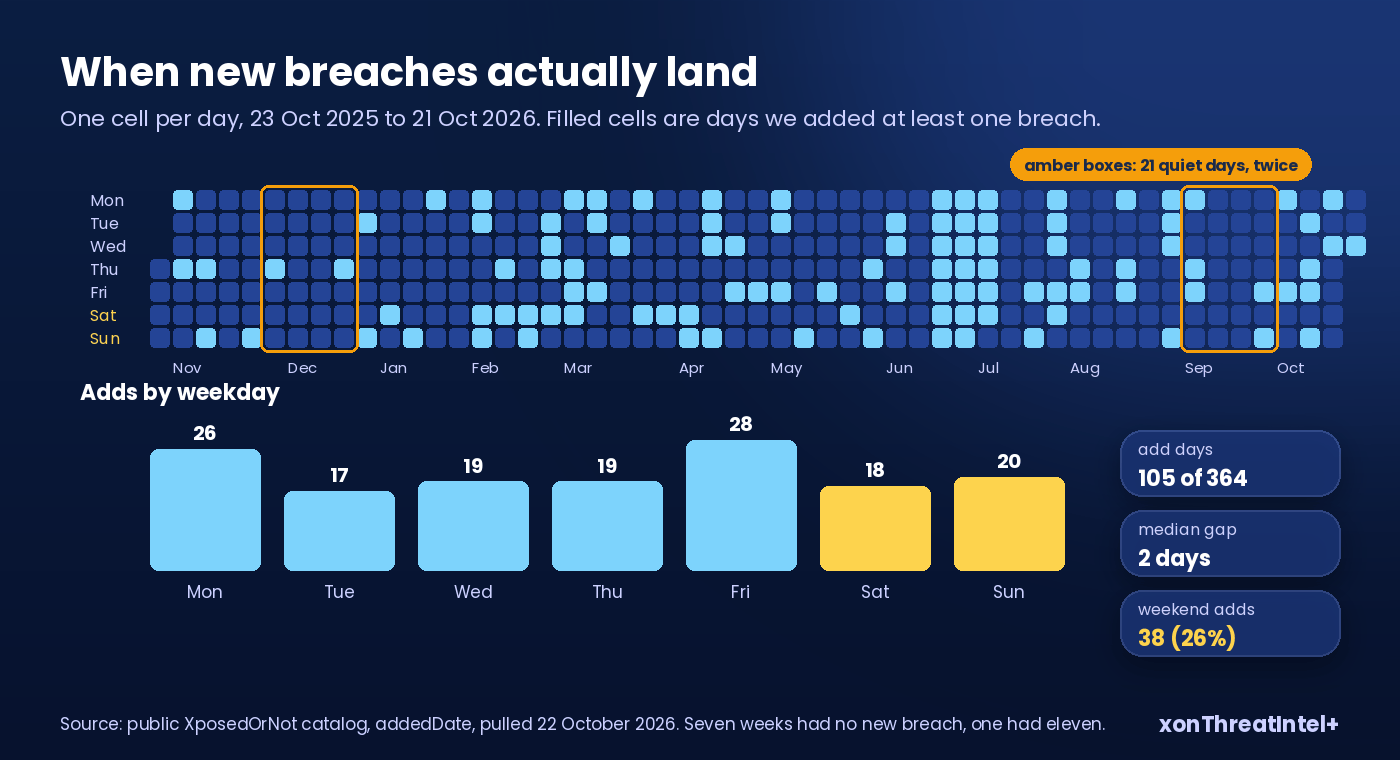Click the Sun row label in heatmap
This screenshot has width=1400, height=760.
point(105,338)
